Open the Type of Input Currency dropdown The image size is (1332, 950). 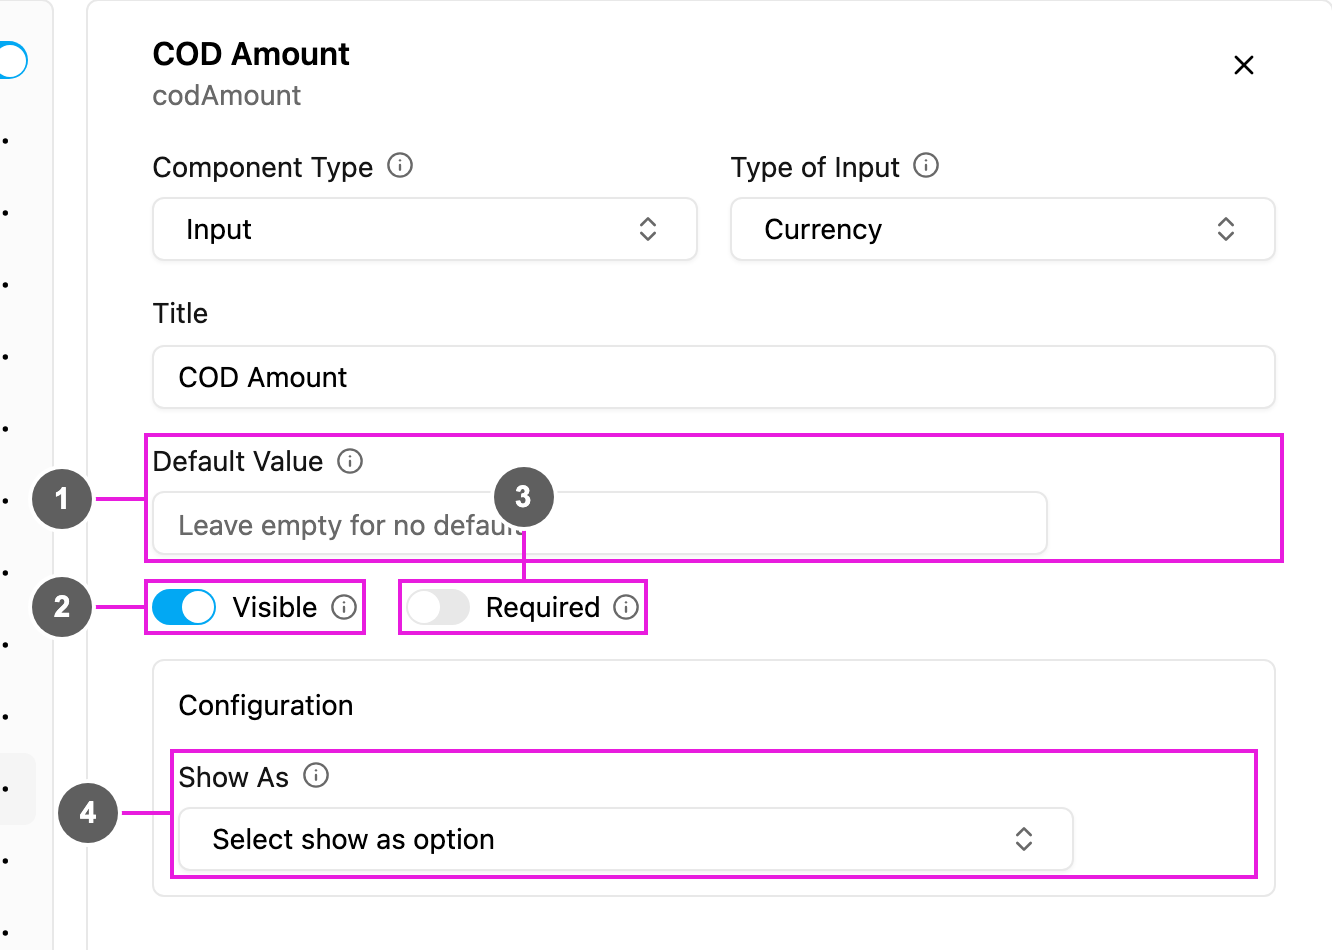tap(1003, 229)
